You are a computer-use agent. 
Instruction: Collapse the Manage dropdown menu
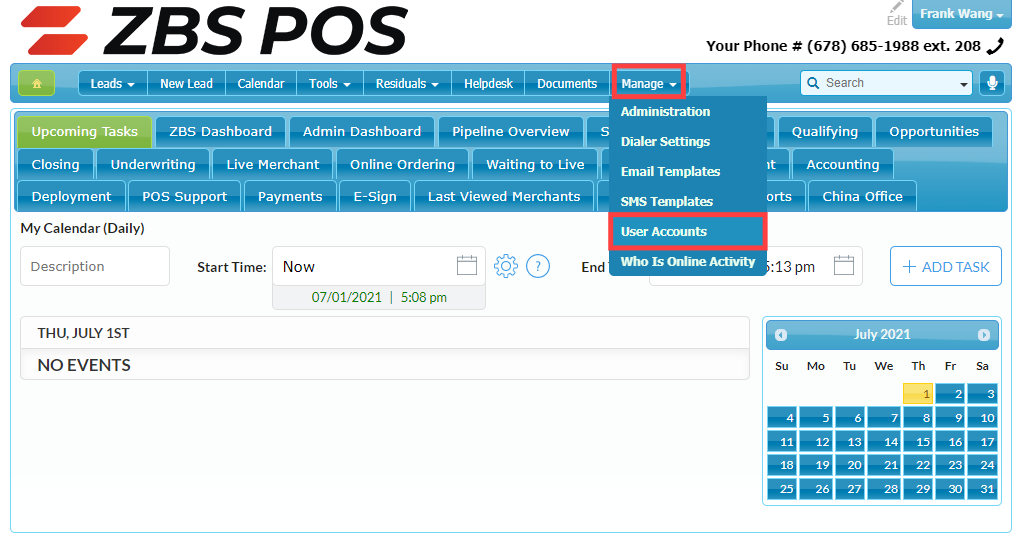pyautogui.click(x=649, y=83)
